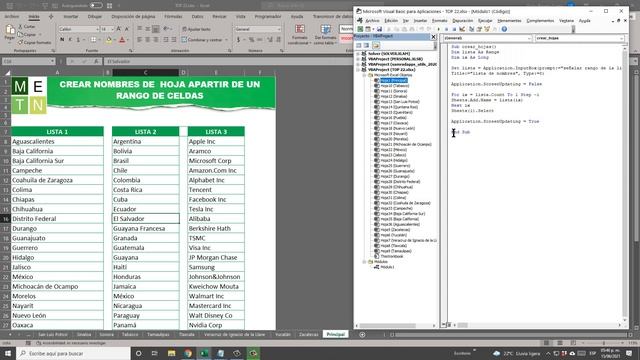This screenshot has height=360, width=640.
Task: Save the VBA project with disk icon
Action: point(379,29)
